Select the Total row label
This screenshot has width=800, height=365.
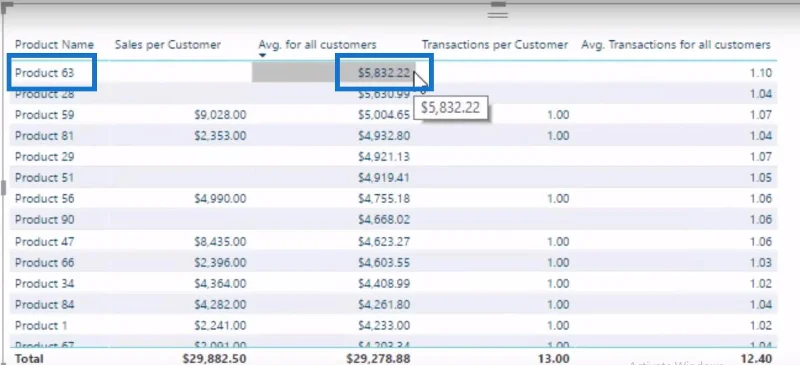[x=29, y=358]
